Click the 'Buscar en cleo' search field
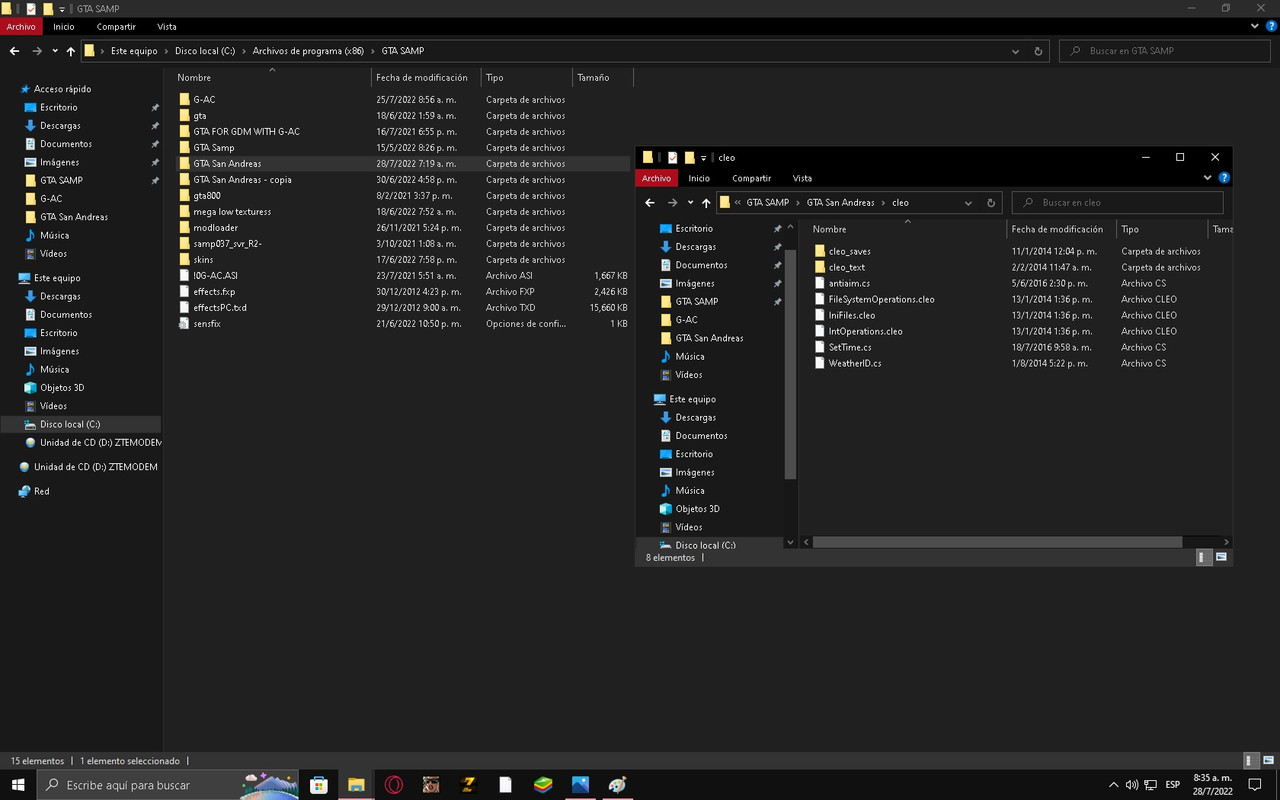This screenshot has width=1280, height=800. pyautogui.click(x=1117, y=203)
